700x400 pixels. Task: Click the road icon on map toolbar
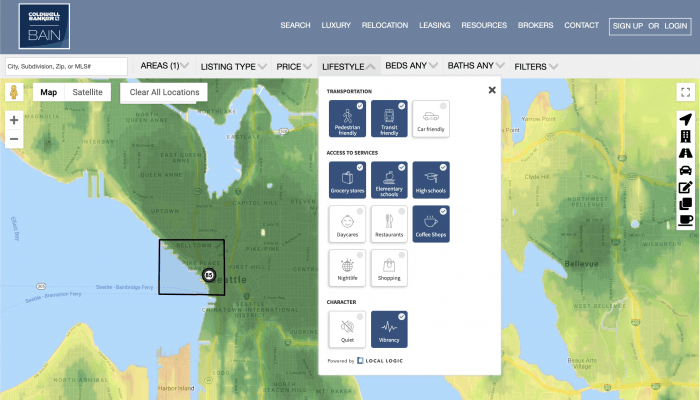pos(685,154)
